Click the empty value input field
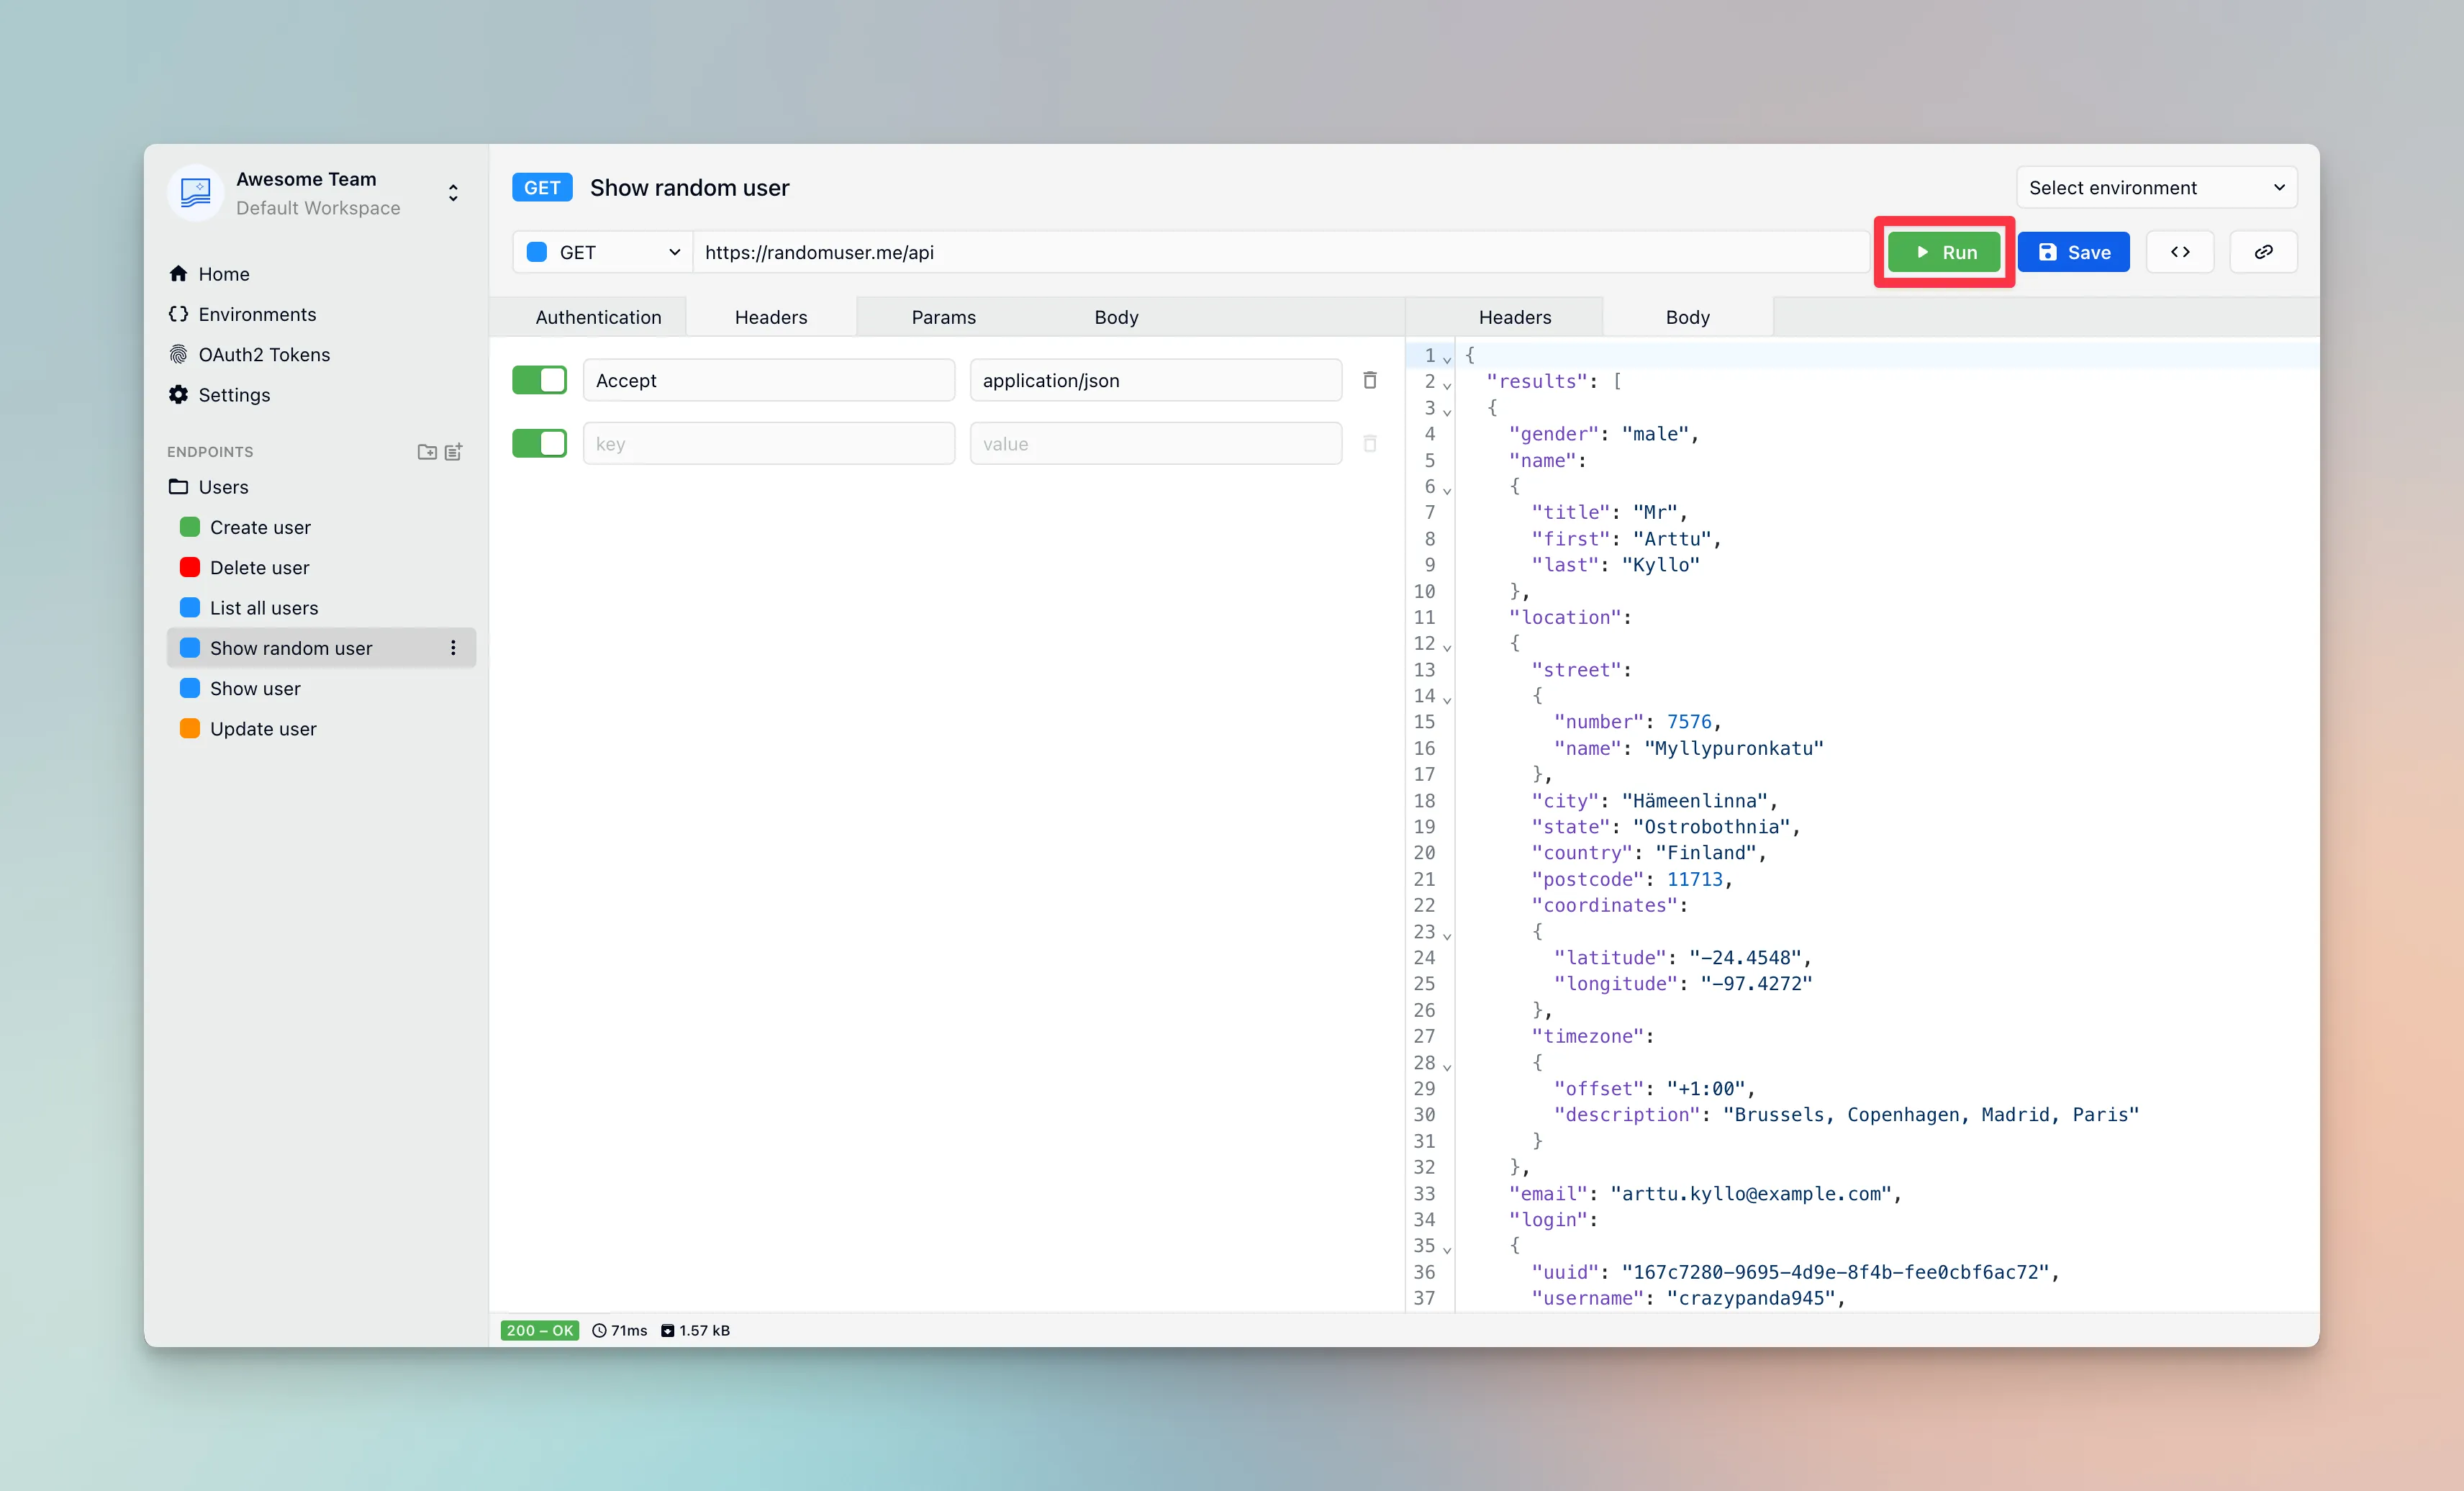The width and height of the screenshot is (2464, 1491). [1156, 443]
